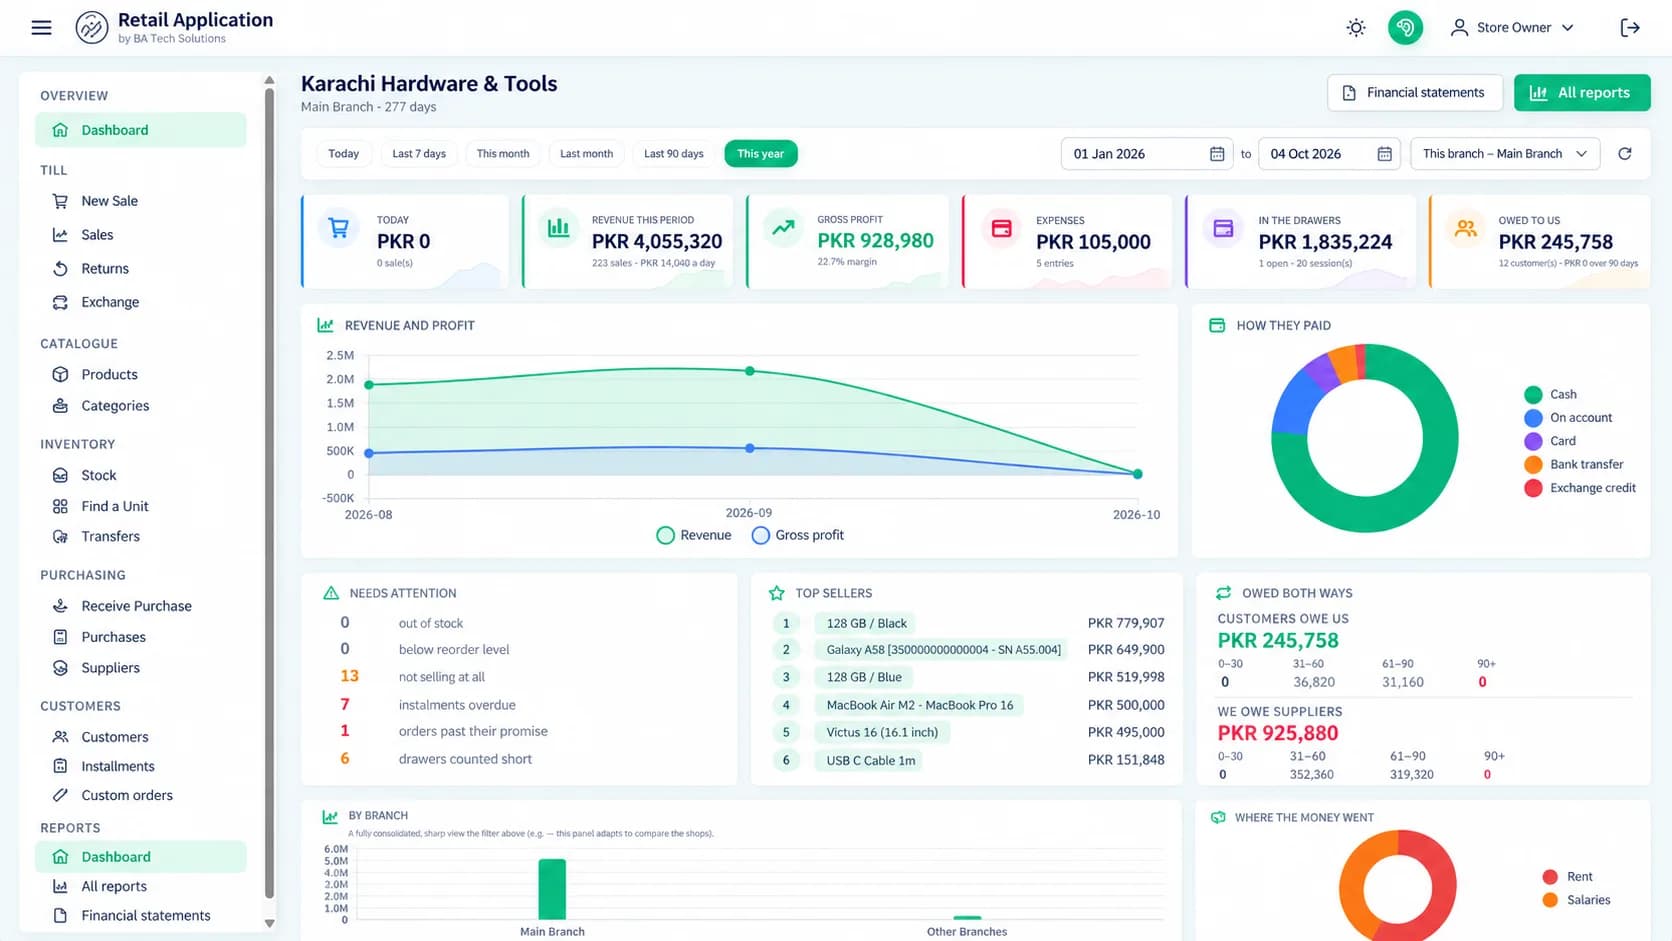Toggle Revenue series in chart legend
This screenshot has width=1672, height=941.
[x=694, y=535]
